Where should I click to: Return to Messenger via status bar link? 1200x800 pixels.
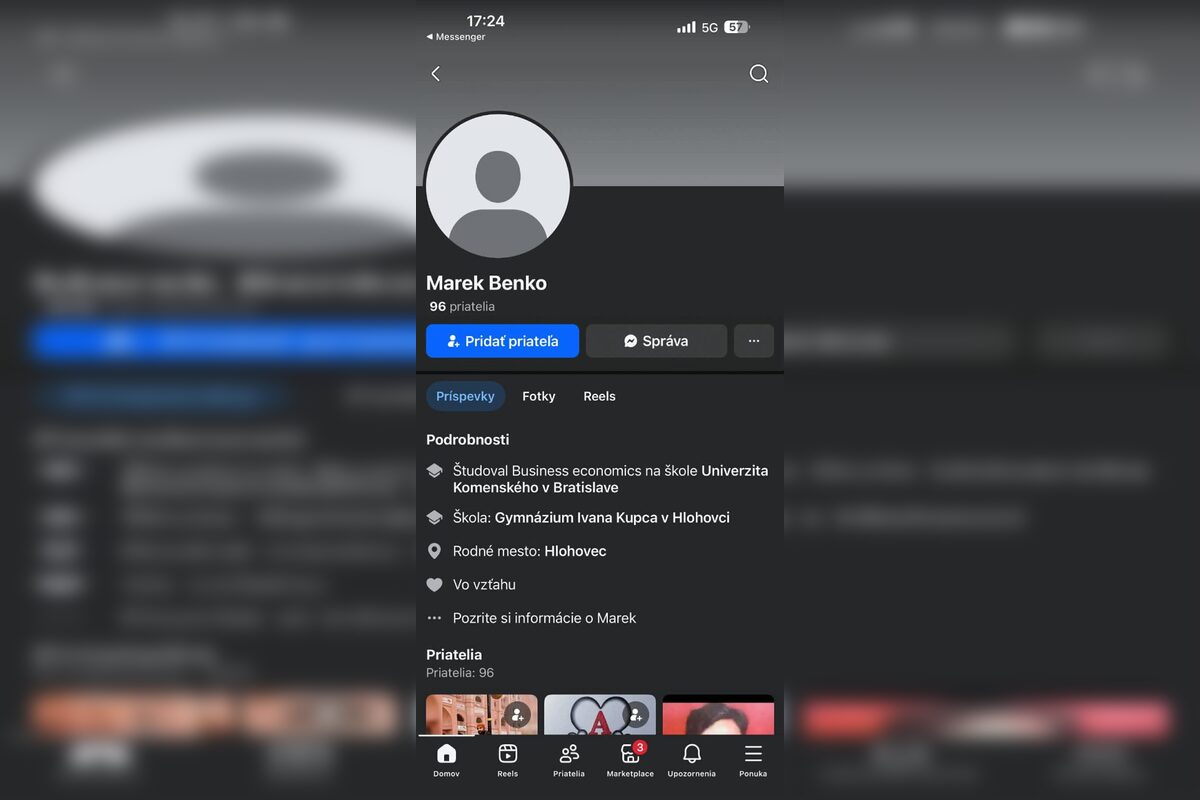456,37
